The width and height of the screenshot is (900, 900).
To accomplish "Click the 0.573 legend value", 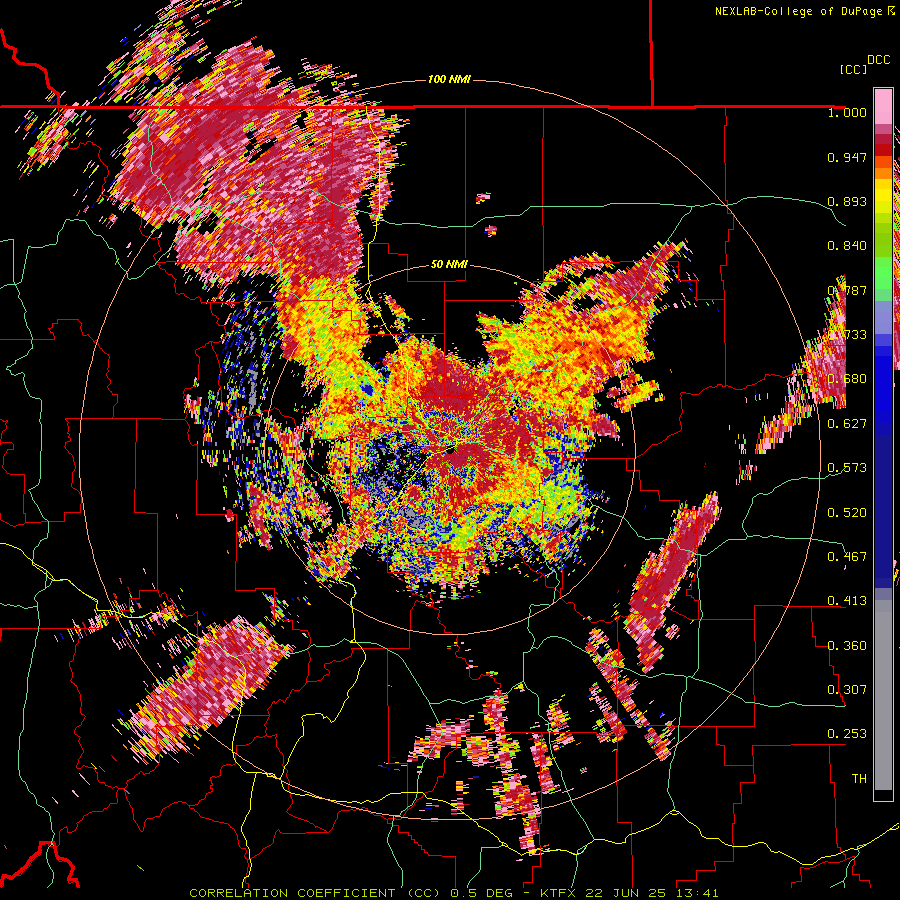I will pos(847,468).
